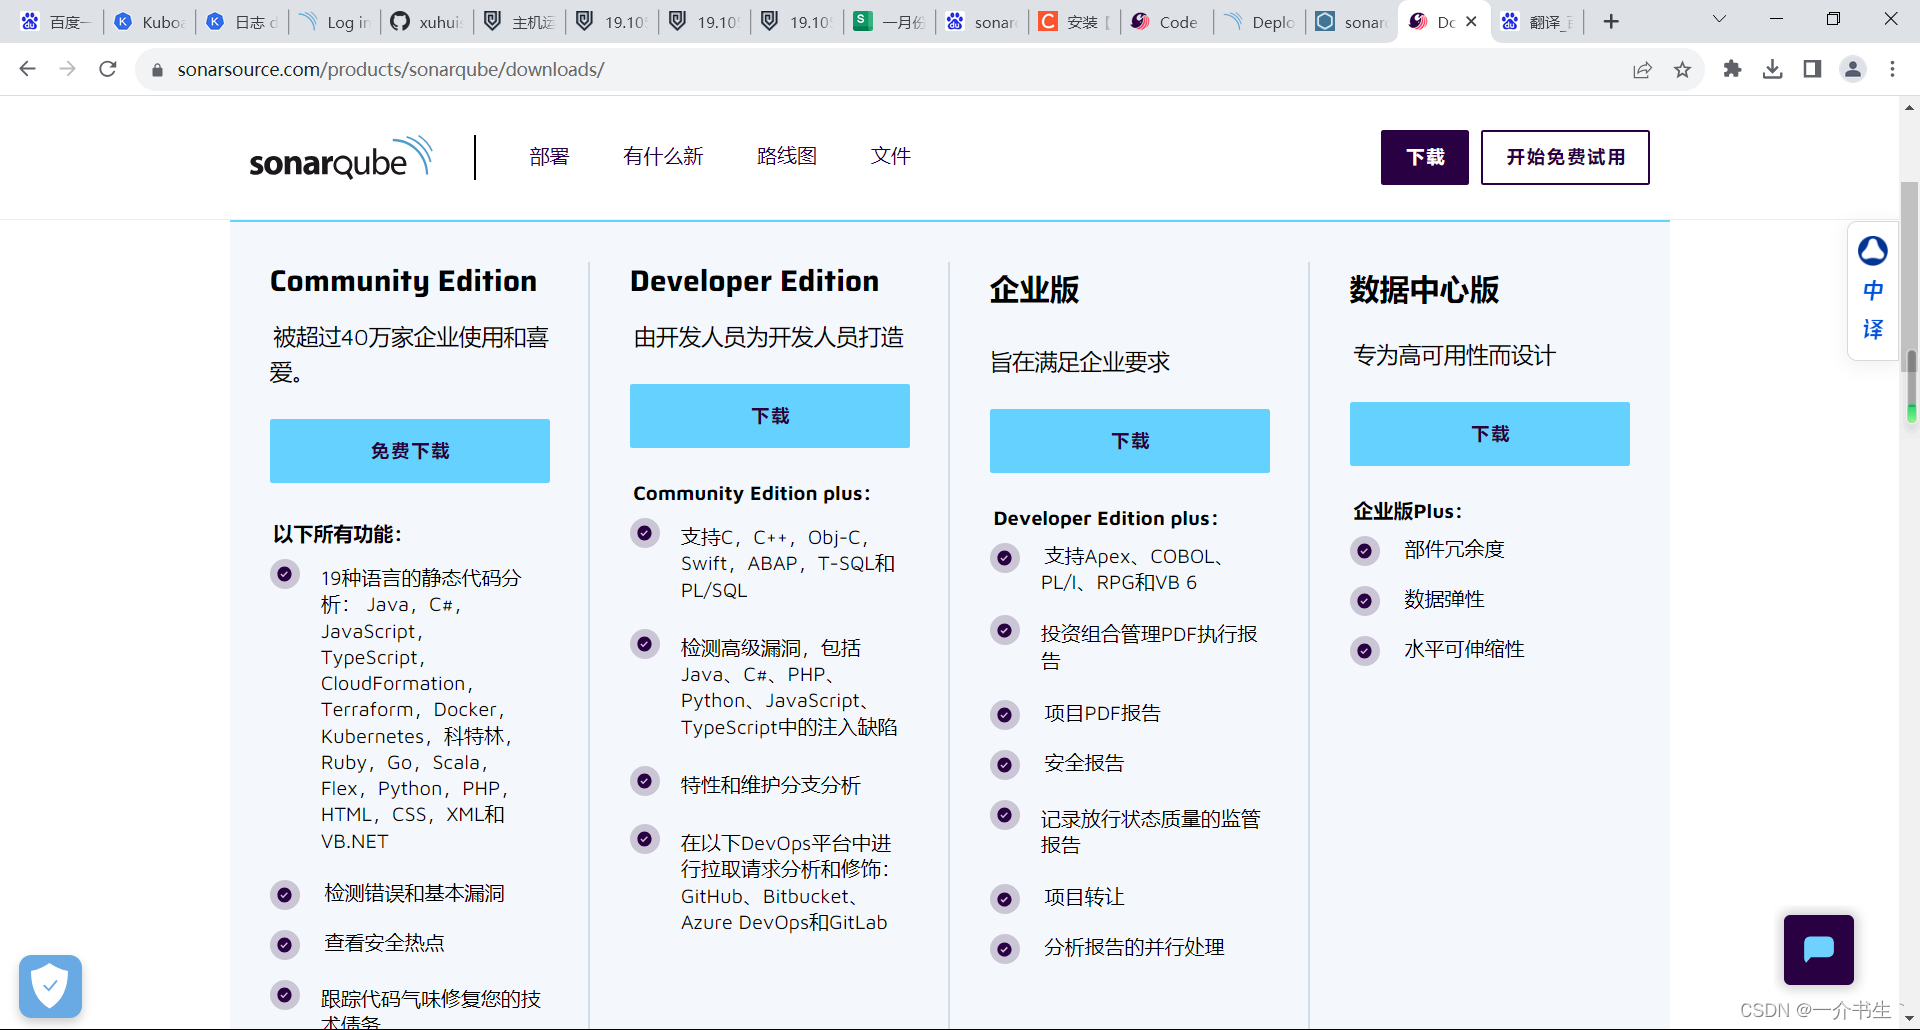
Task: Click Community Edition 免费下载 button
Action: [x=410, y=451]
